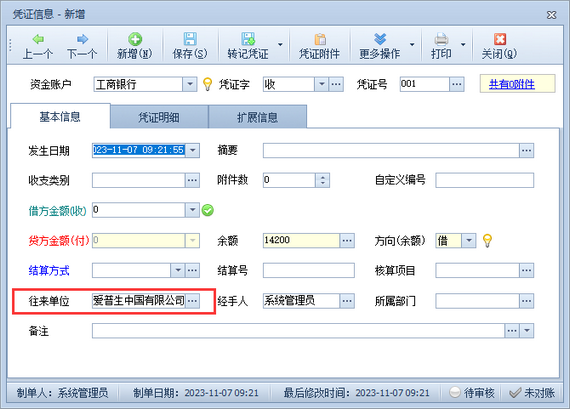Save the voucher with 保存 icon
Image resolution: width=570 pixels, height=409 pixels.
[190, 39]
